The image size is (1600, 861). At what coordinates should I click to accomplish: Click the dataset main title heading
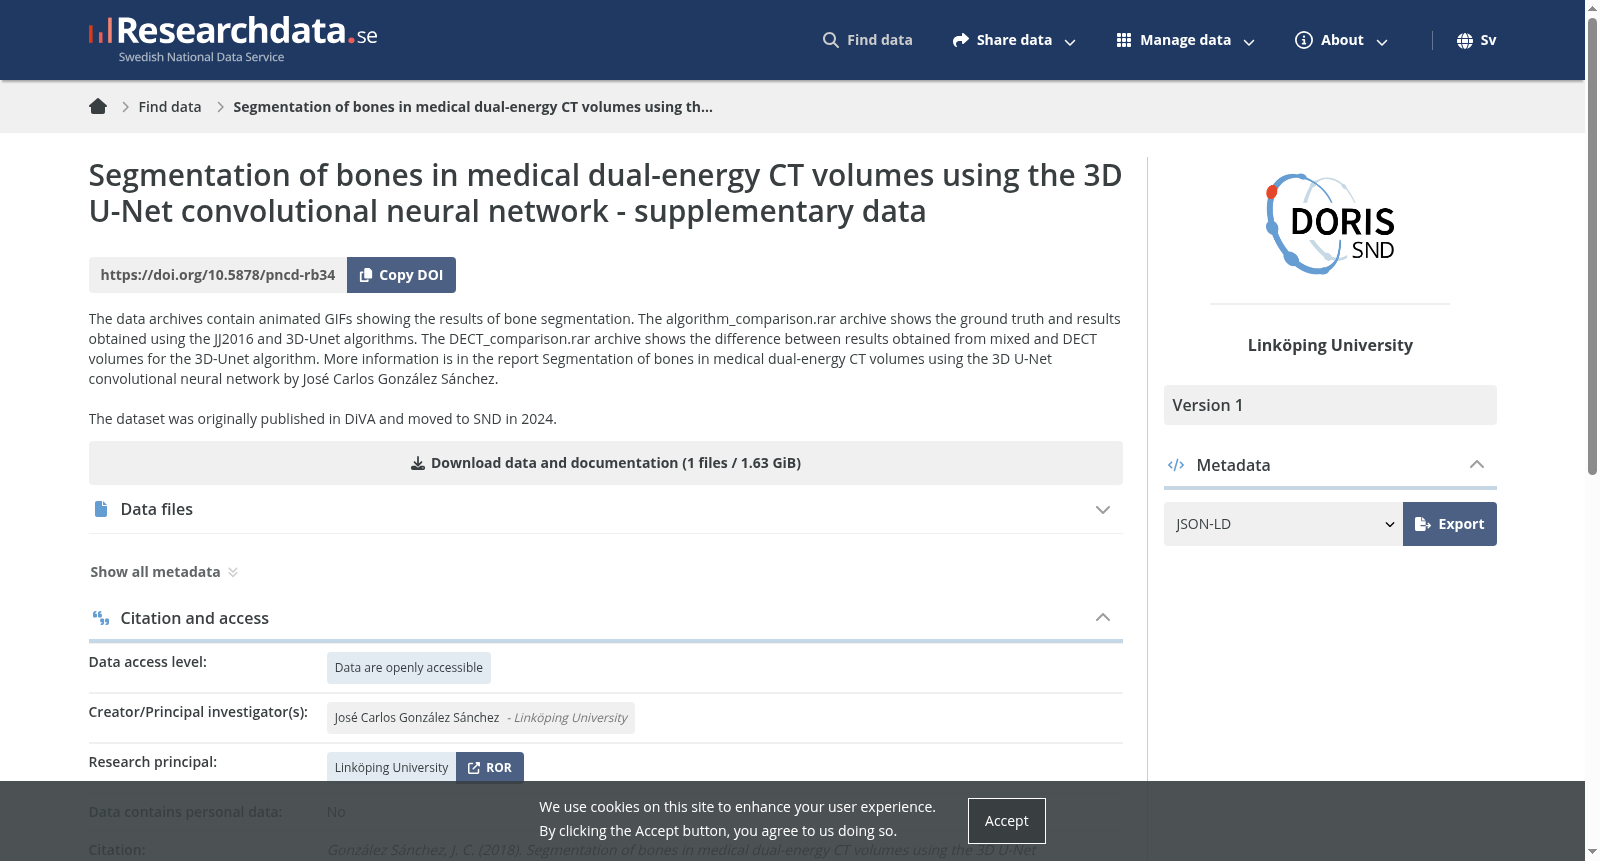tap(605, 193)
